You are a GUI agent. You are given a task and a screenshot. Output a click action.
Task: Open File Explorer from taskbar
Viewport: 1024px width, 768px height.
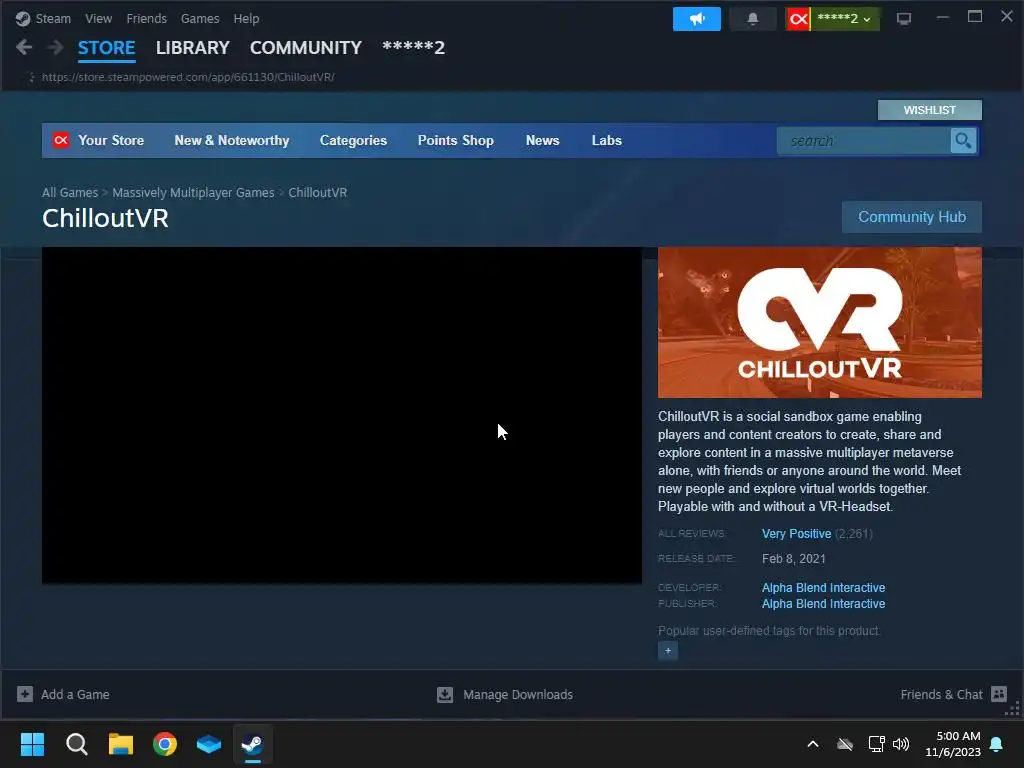coord(121,744)
